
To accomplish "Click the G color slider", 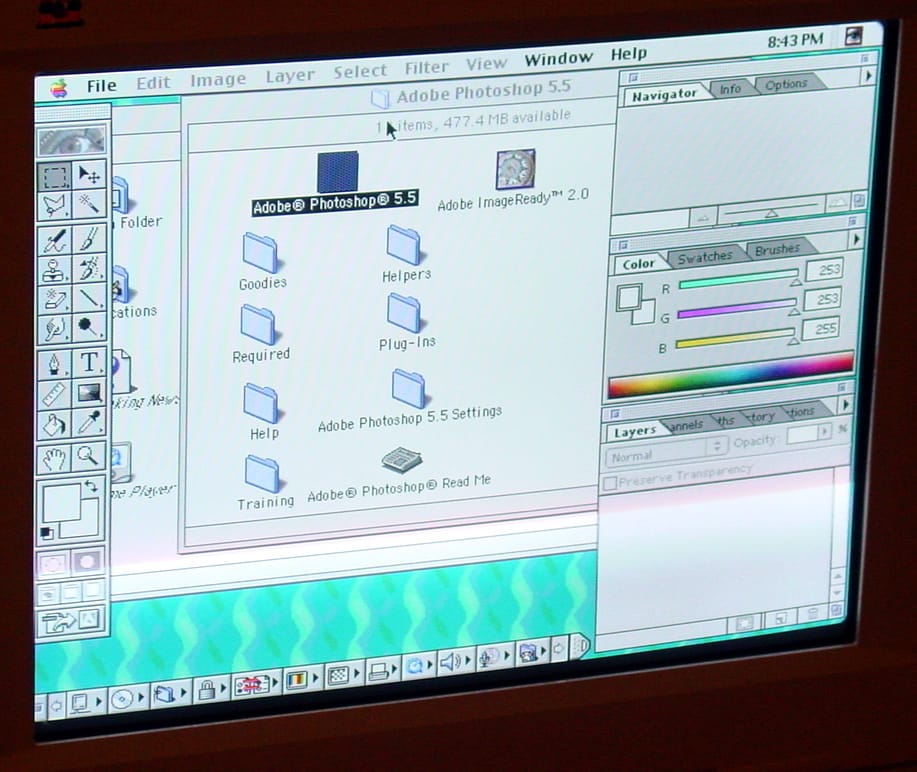I will coord(737,309).
